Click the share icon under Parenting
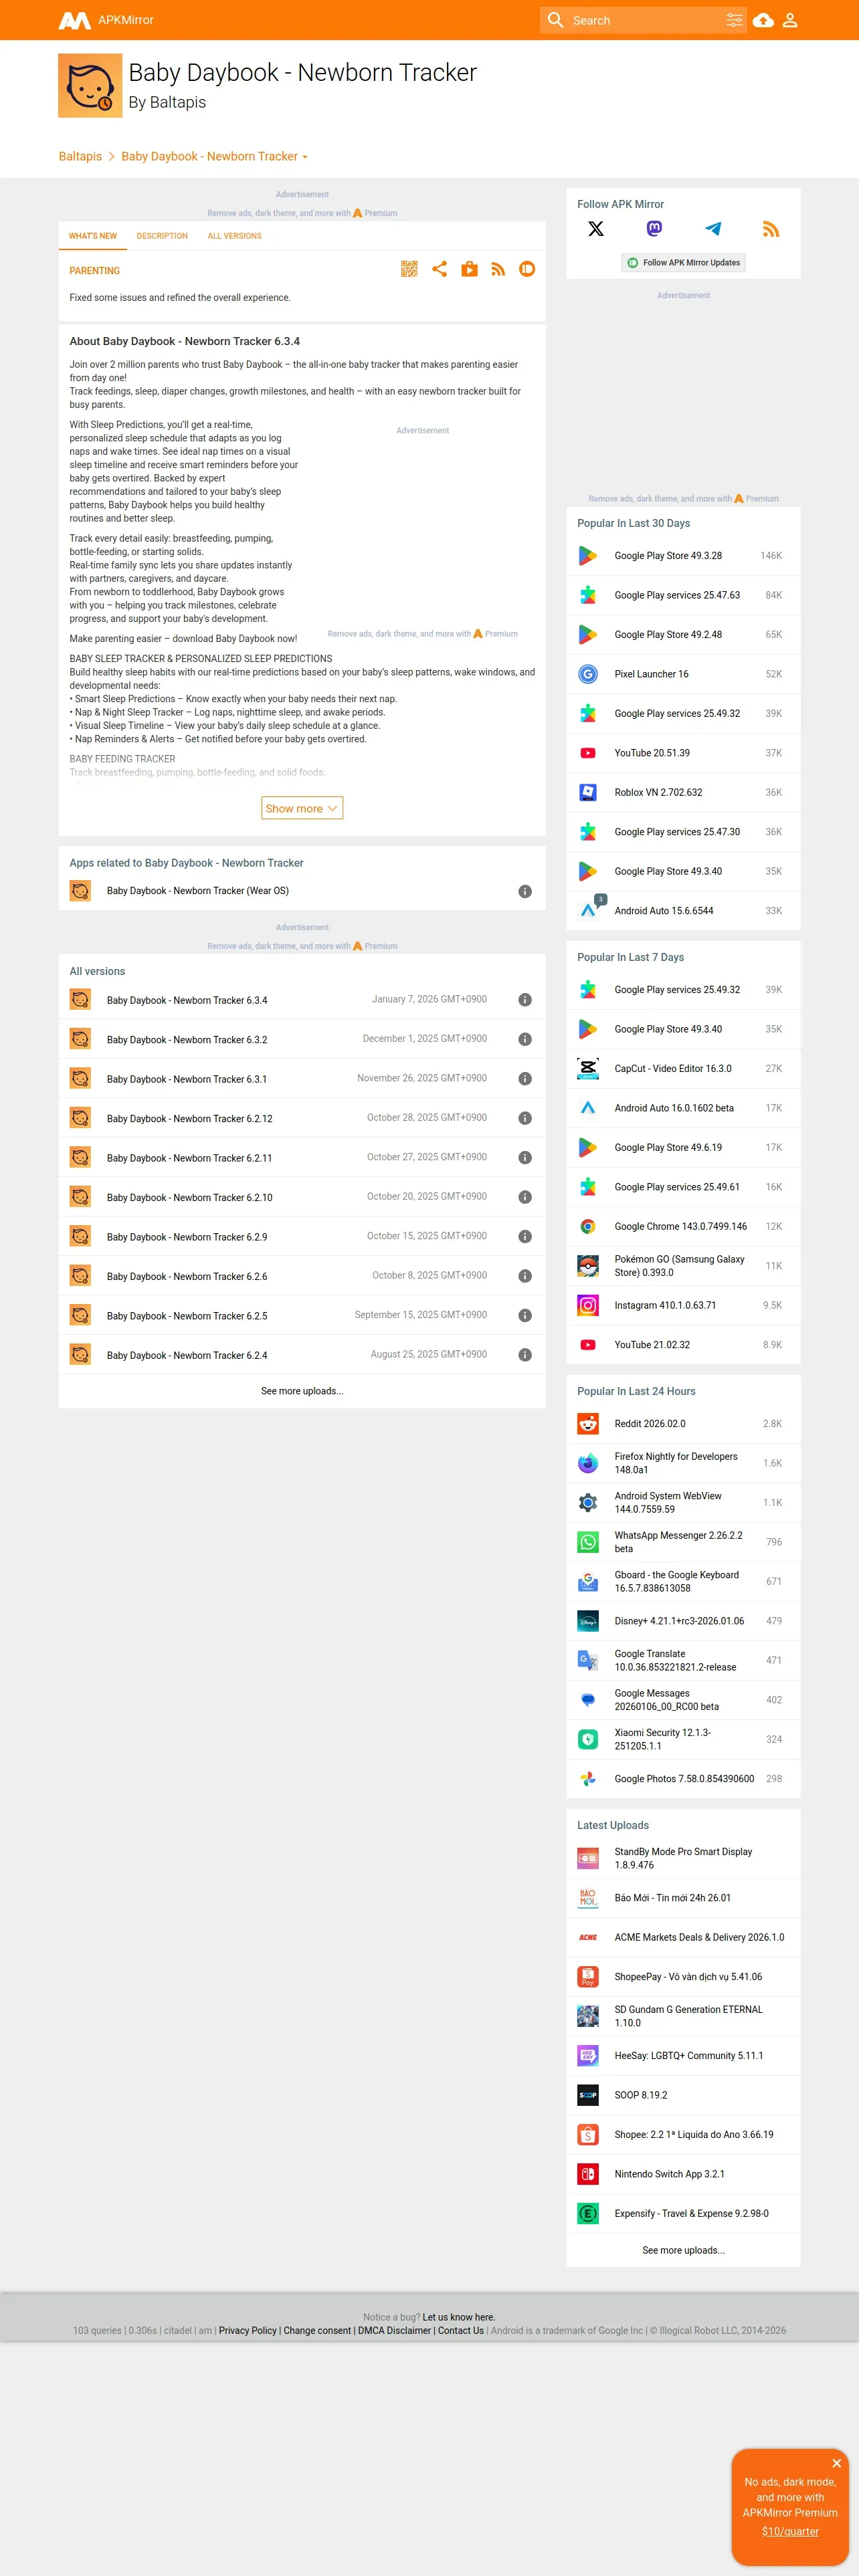The width and height of the screenshot is (859, 2576). pyautogui.click(x=439, y=269)
